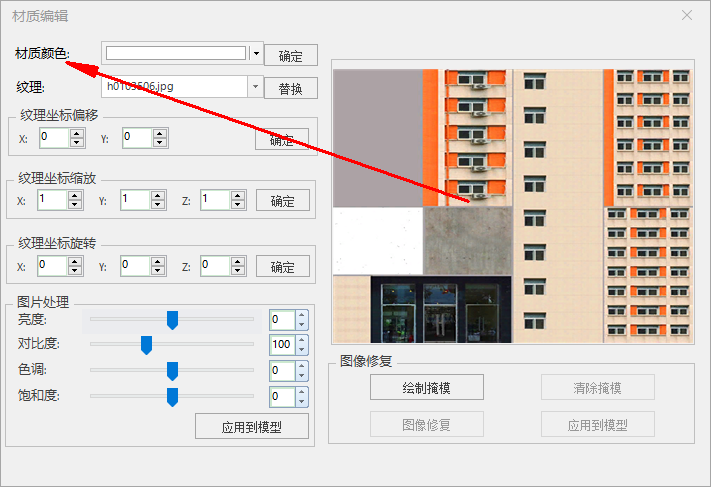The width and height of the screenshot is (711, 487).
Task: Click the 图像修复 button
Action: coord(427,424)
